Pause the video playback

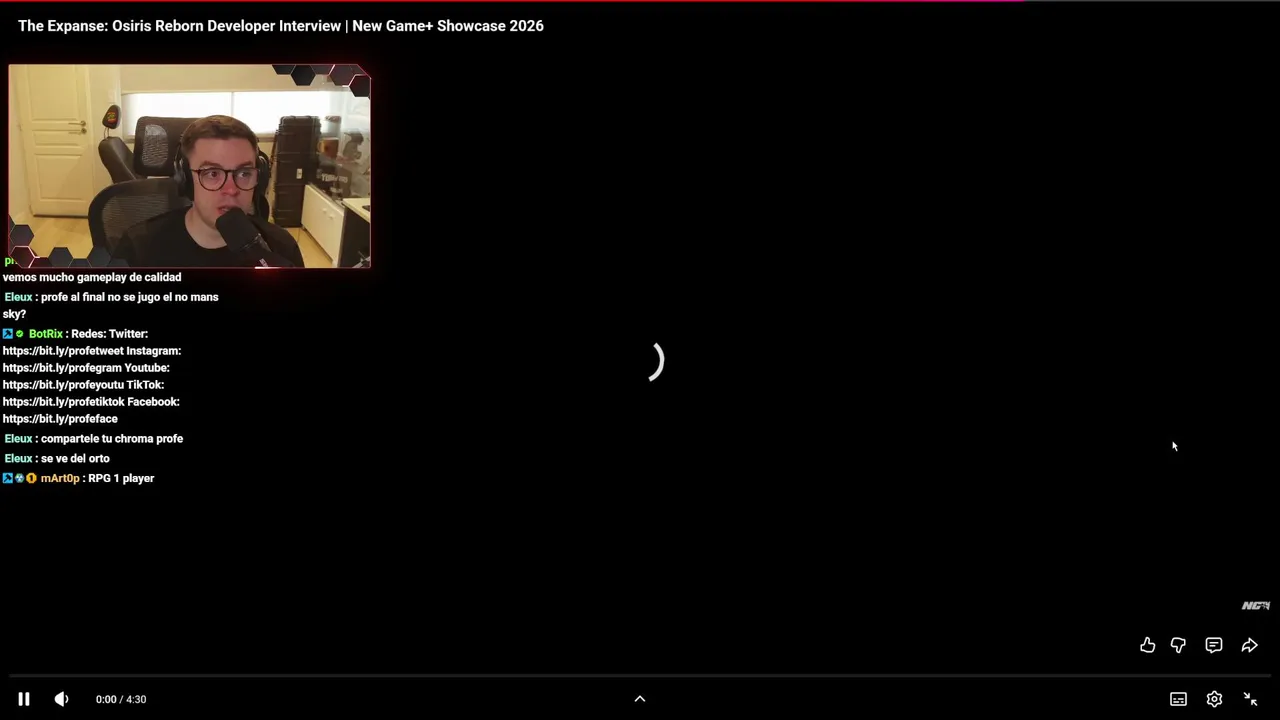24,699
